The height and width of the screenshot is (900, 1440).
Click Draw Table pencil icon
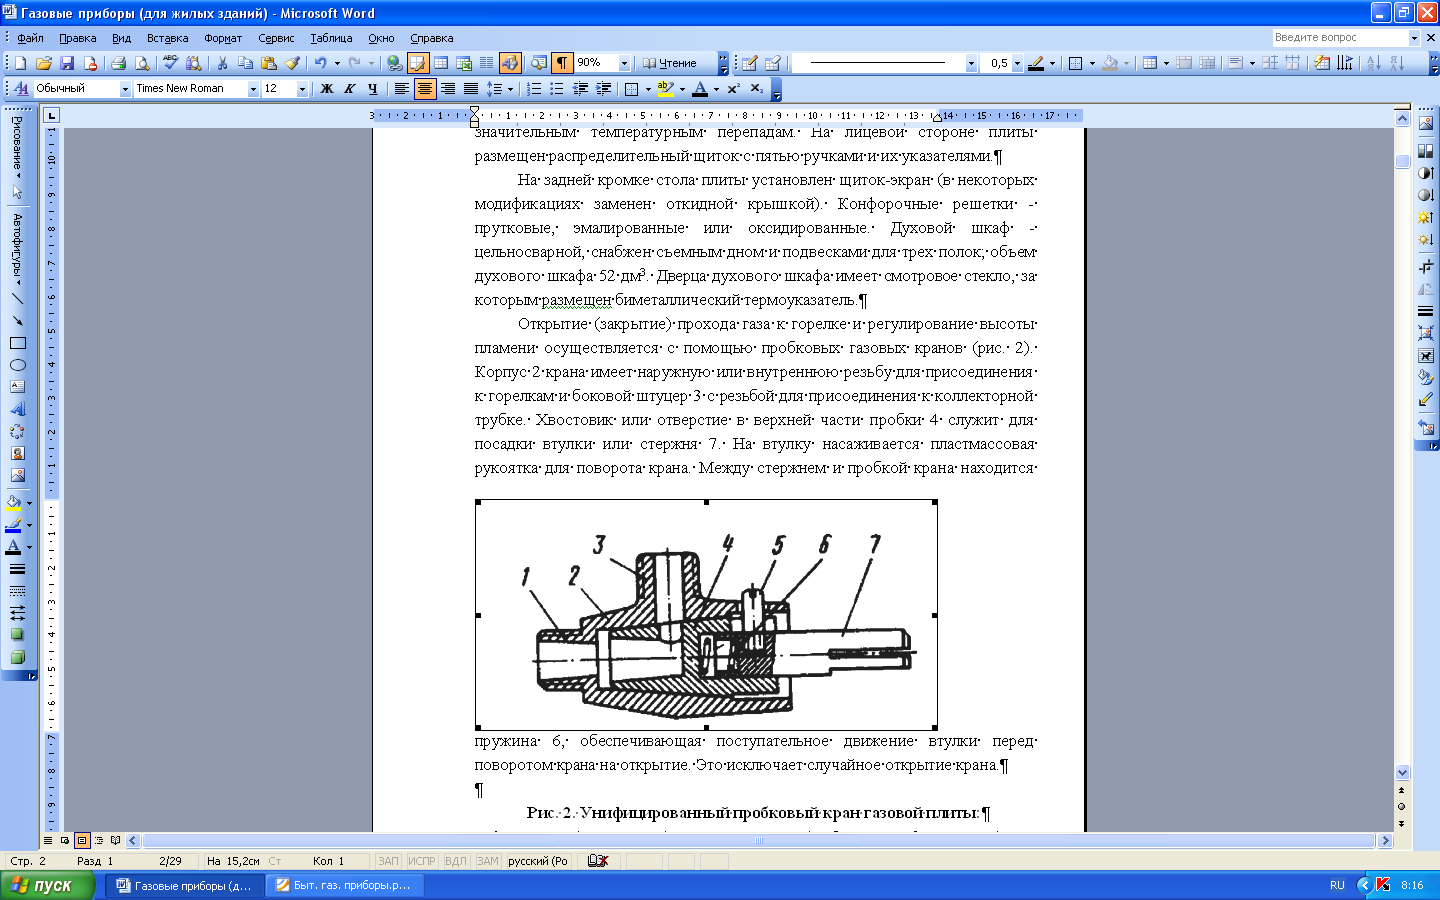click(749, 63)
